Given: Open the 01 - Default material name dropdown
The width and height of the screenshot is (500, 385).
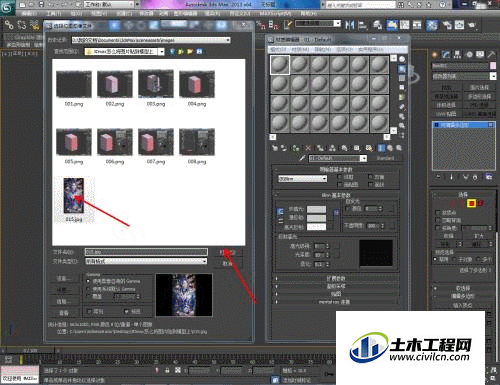Looking at the screenshot, I should pos(364,158).
